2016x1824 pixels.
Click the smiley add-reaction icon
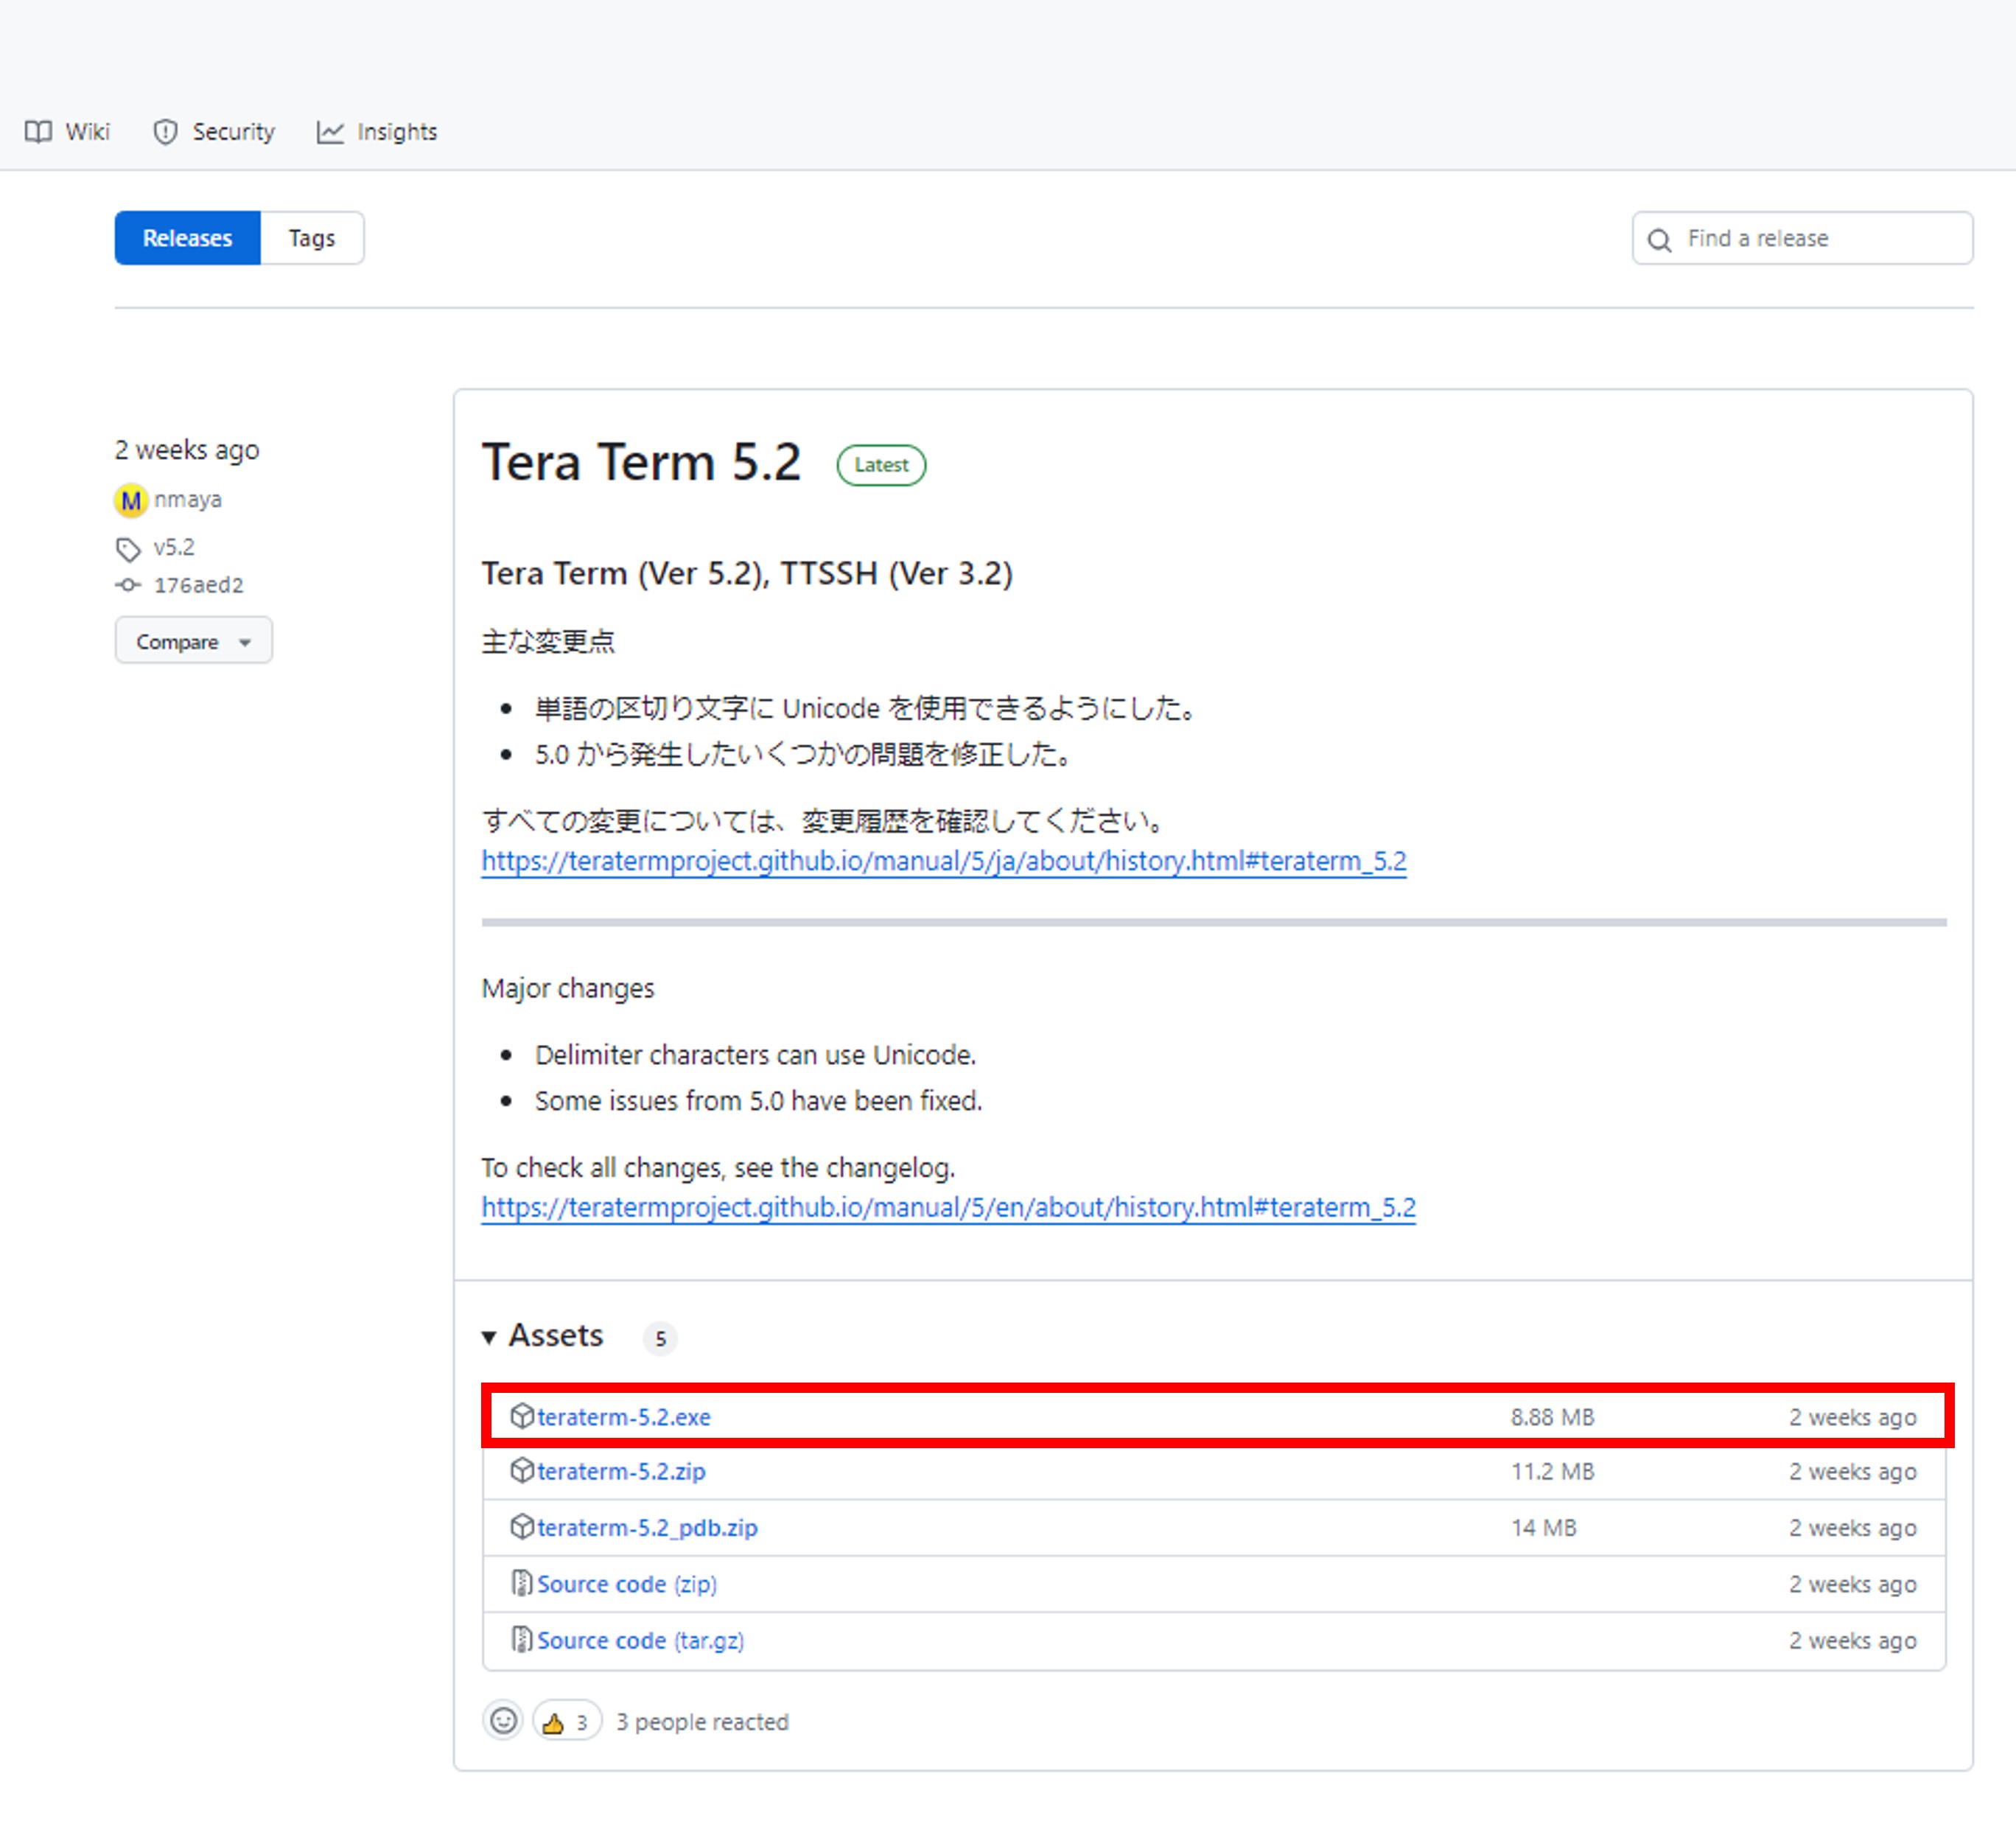pos(503,1720)
